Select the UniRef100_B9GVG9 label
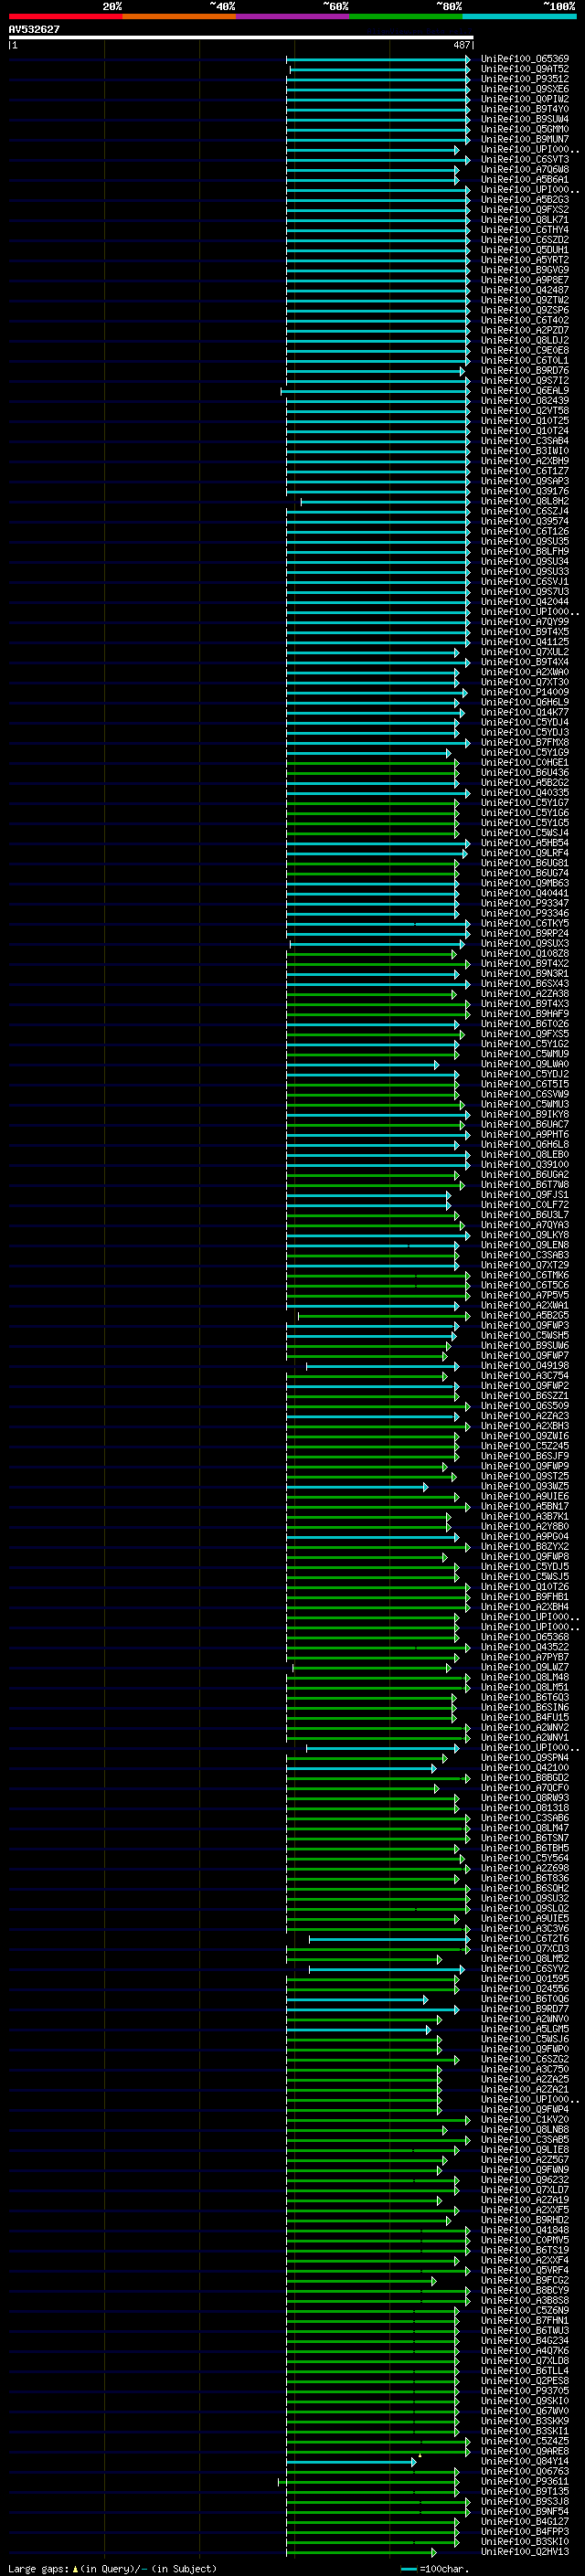Viewport: 585px width, 2576px height. tap(525, 270)
